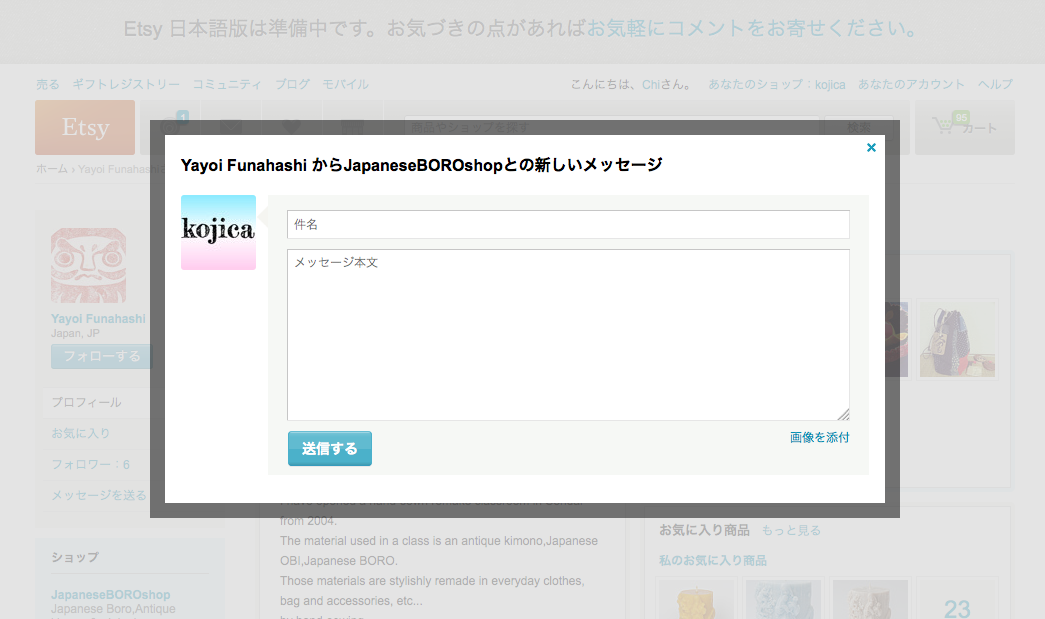
Task: Open the モバイル mobile link
Action: [346, 85]
